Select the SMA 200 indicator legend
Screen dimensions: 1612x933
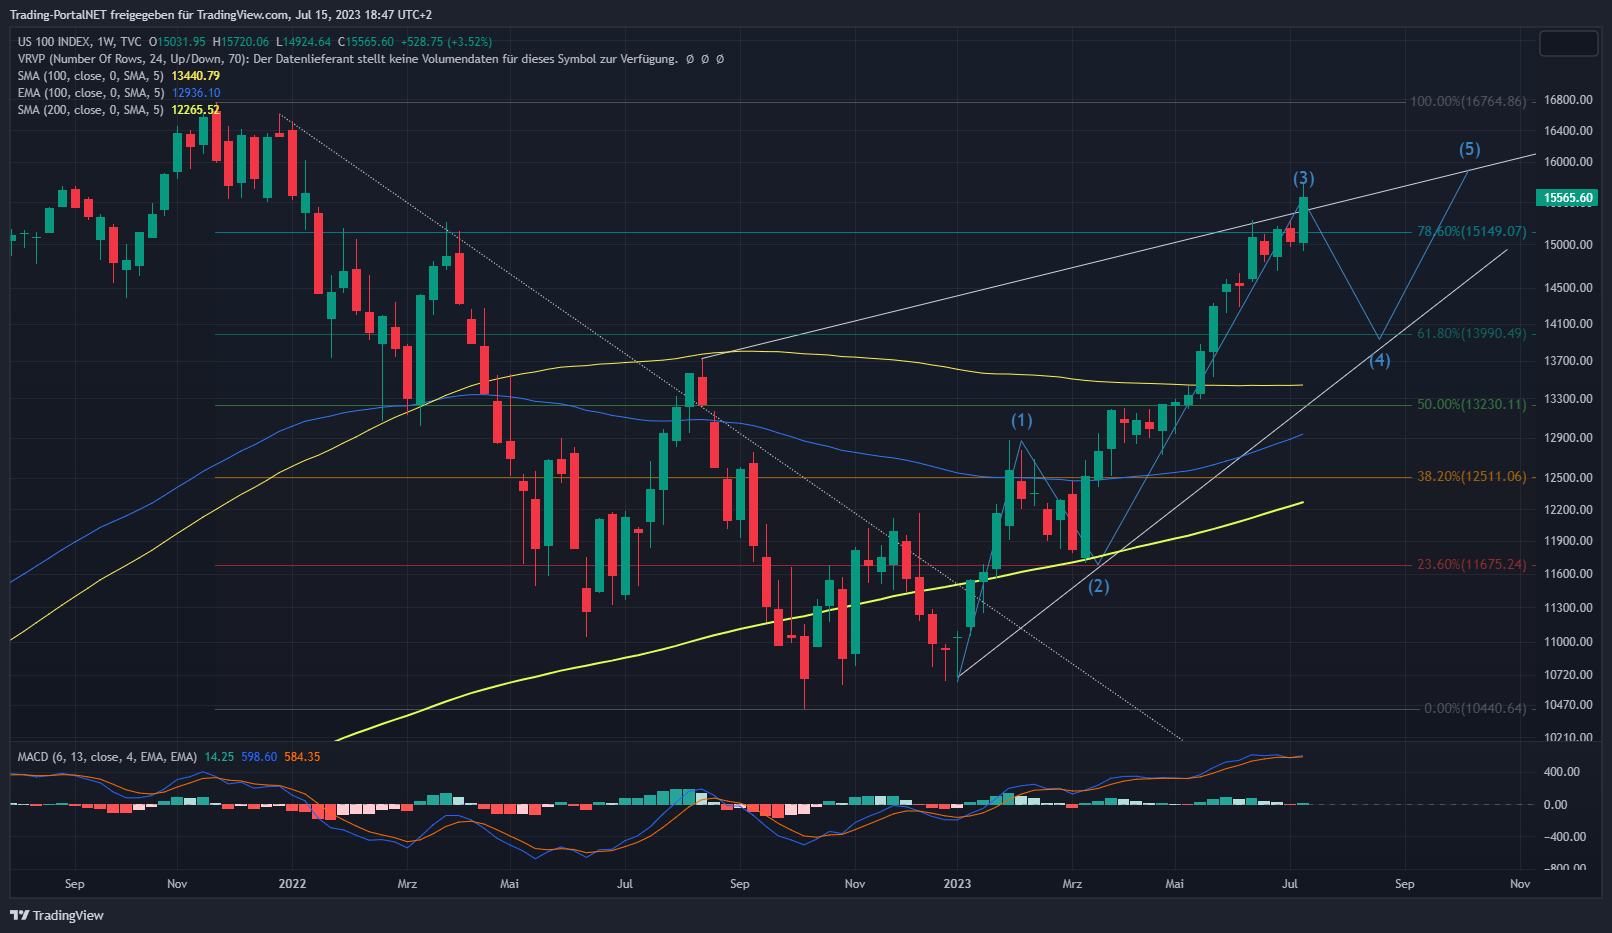90,110
